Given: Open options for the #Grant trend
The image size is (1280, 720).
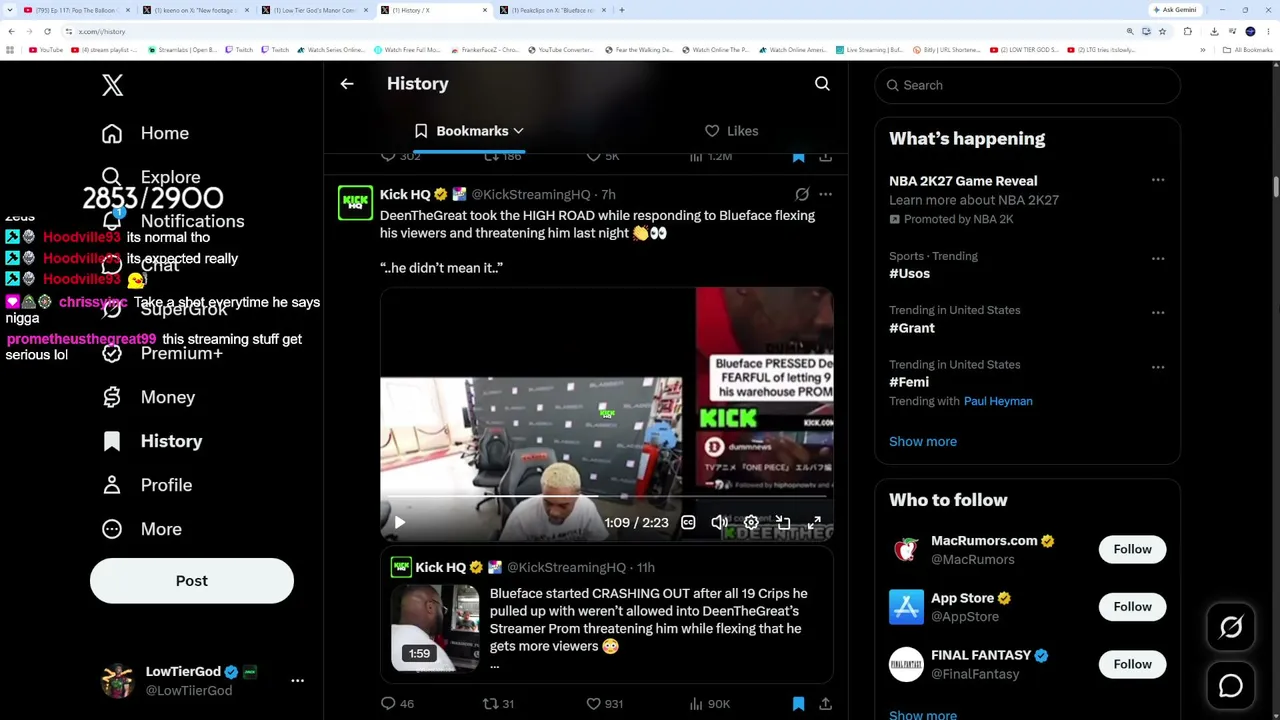Looking at the screenshot, I should click(x=1158, y=312).
